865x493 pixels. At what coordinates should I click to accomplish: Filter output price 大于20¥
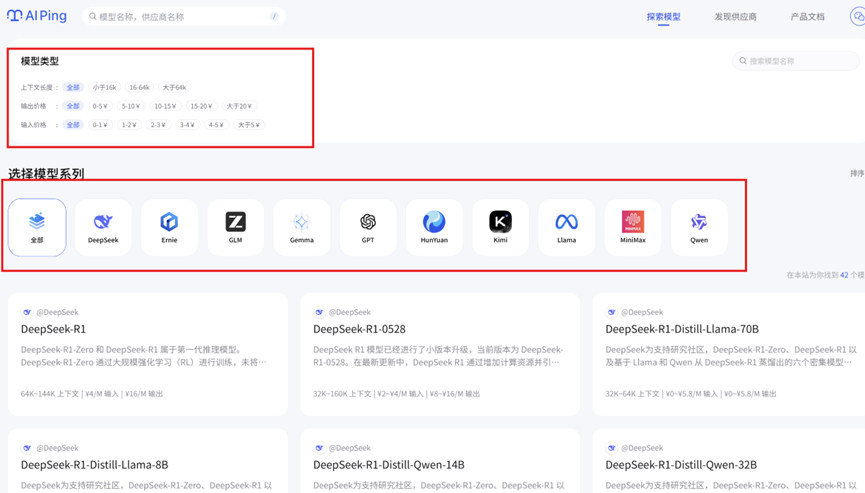coord(239,106)
